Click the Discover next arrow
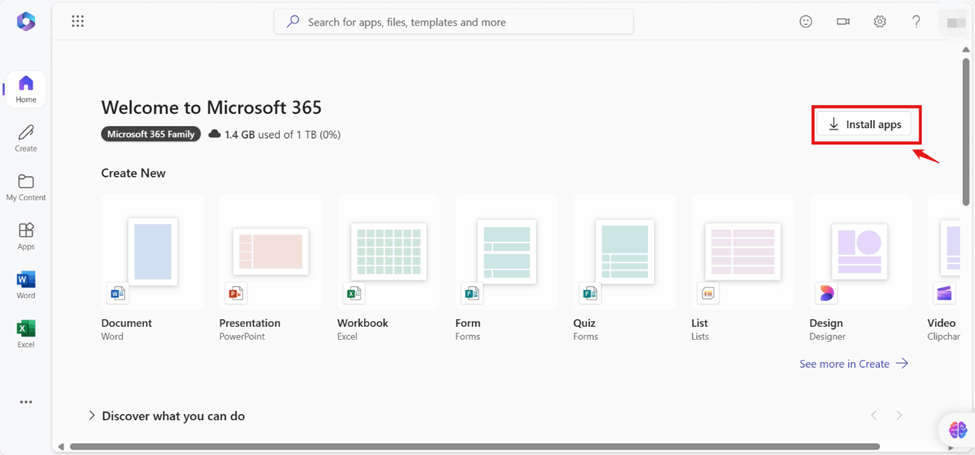 pos(899,415)
